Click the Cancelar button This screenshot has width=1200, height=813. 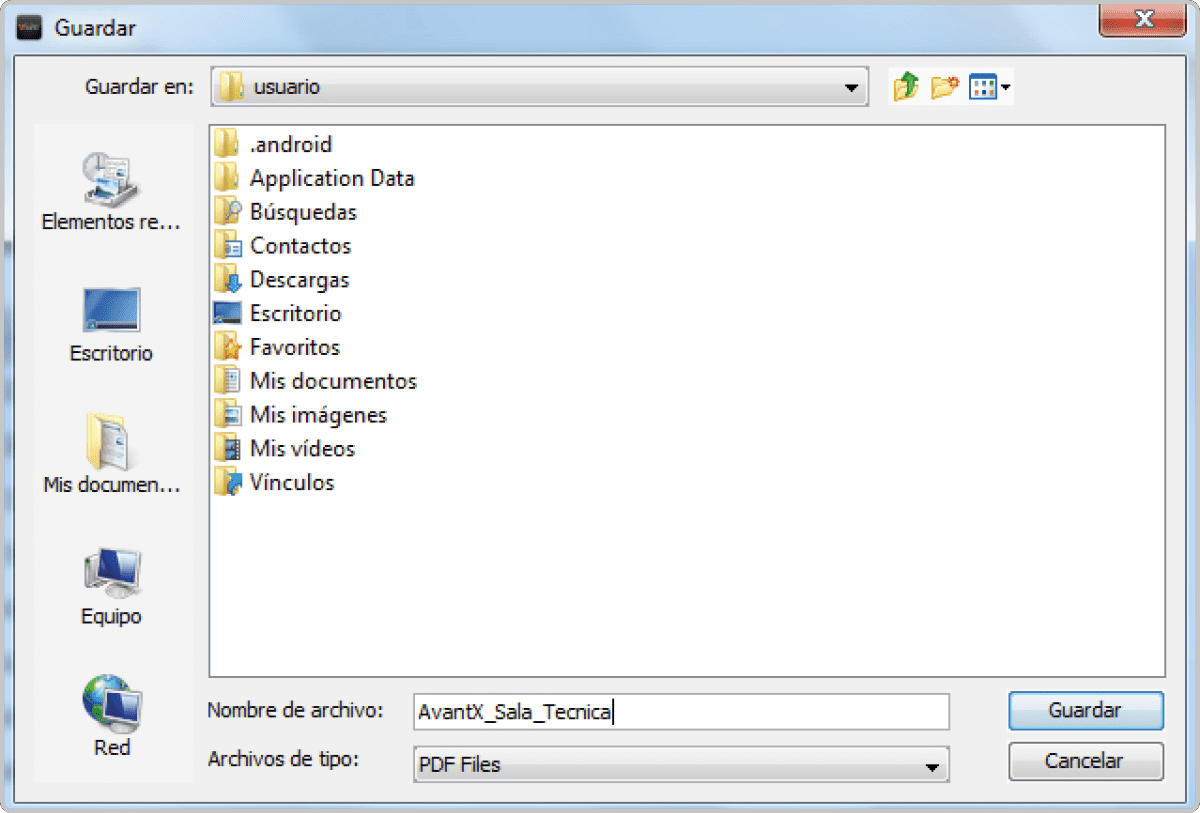(1086, 761)
